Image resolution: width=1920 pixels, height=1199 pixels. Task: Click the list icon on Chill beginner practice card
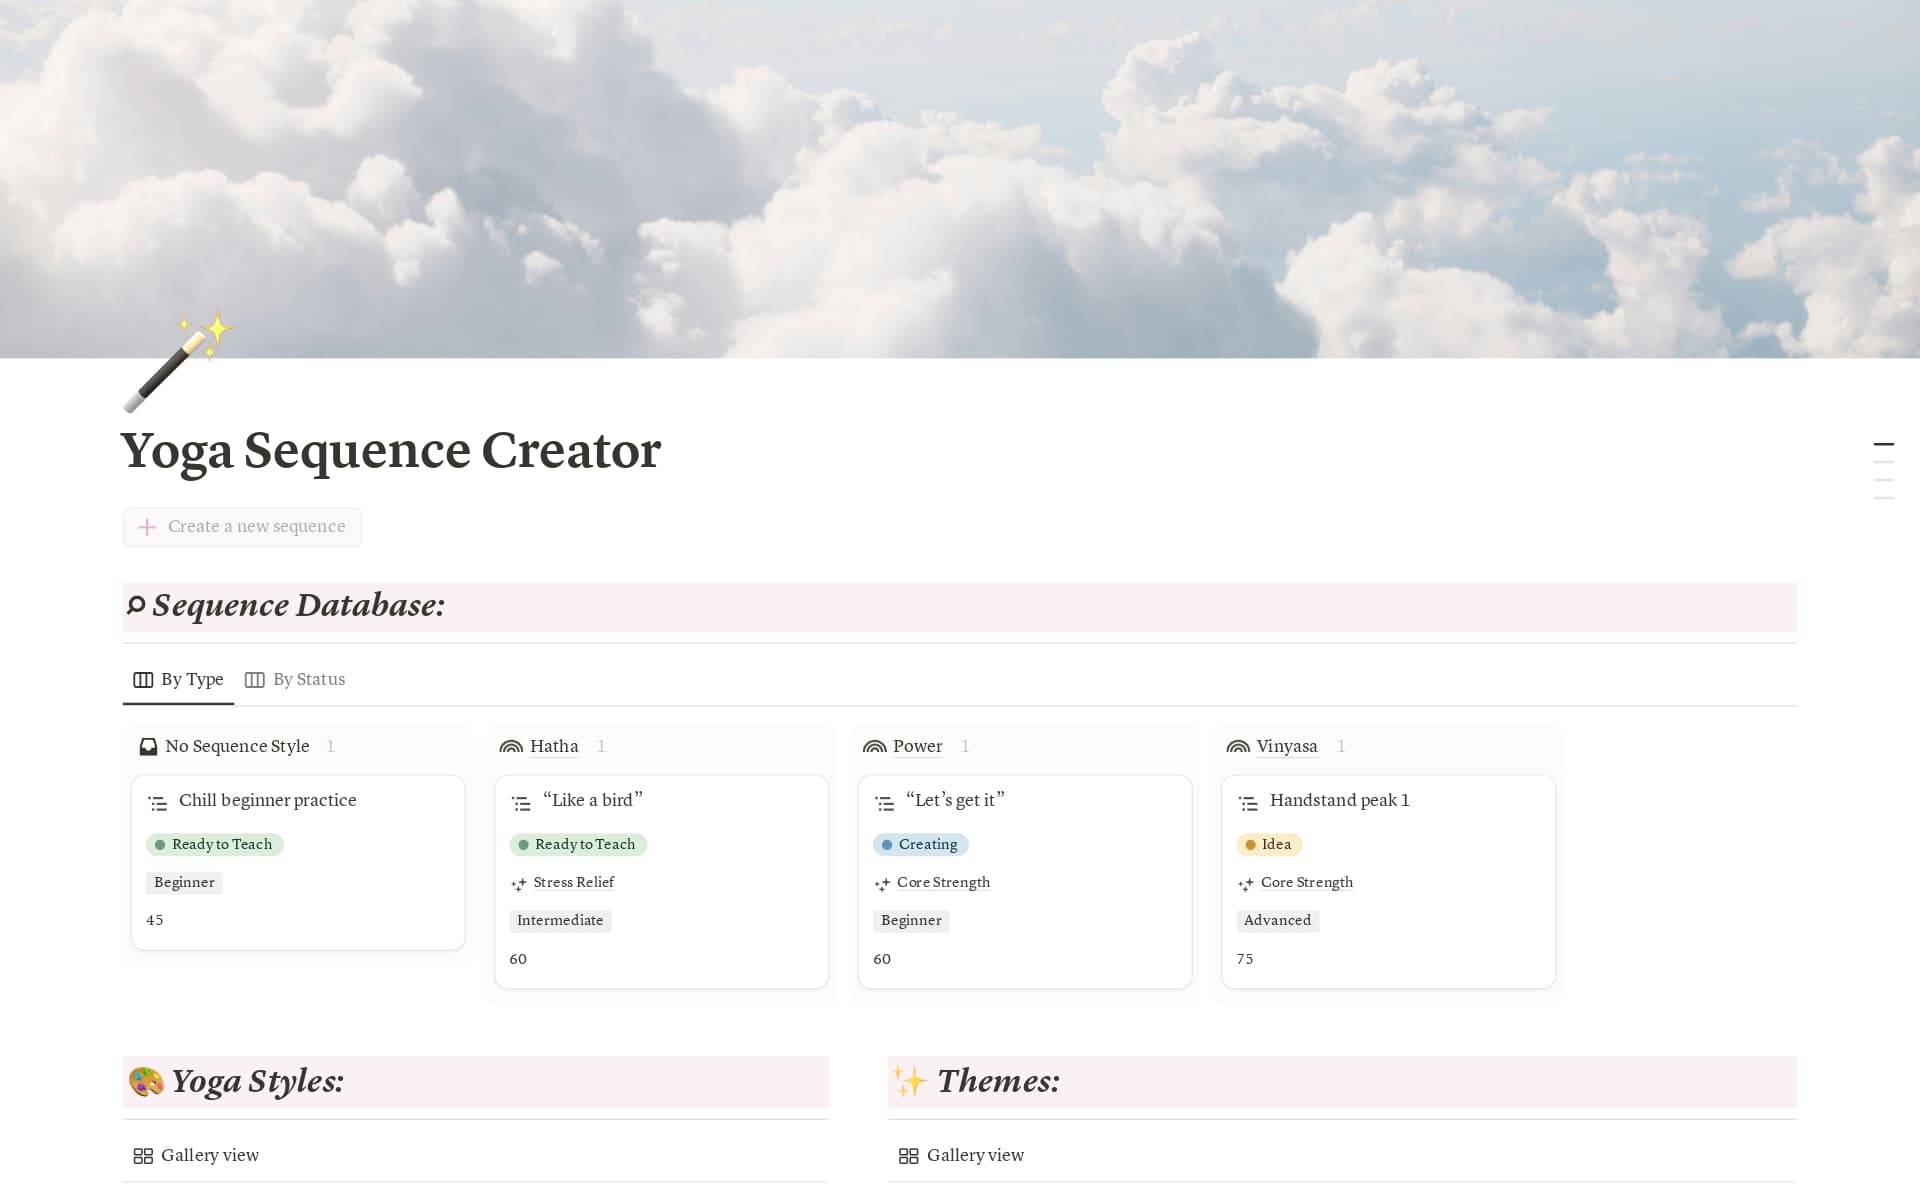(x=156, y=801)
